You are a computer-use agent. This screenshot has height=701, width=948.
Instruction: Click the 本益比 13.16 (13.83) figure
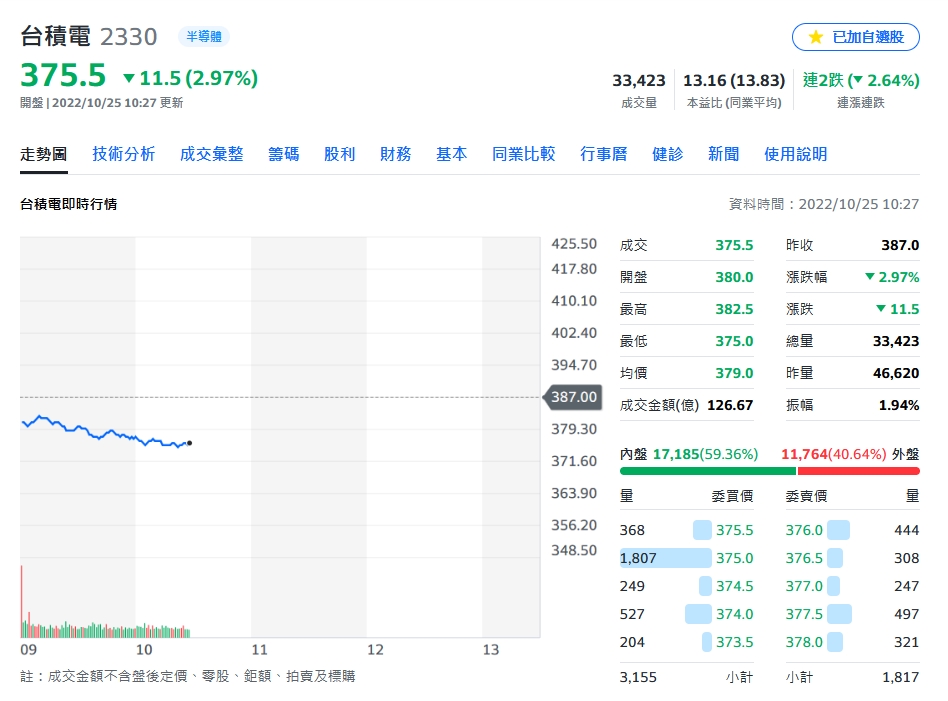coord(734,80)
